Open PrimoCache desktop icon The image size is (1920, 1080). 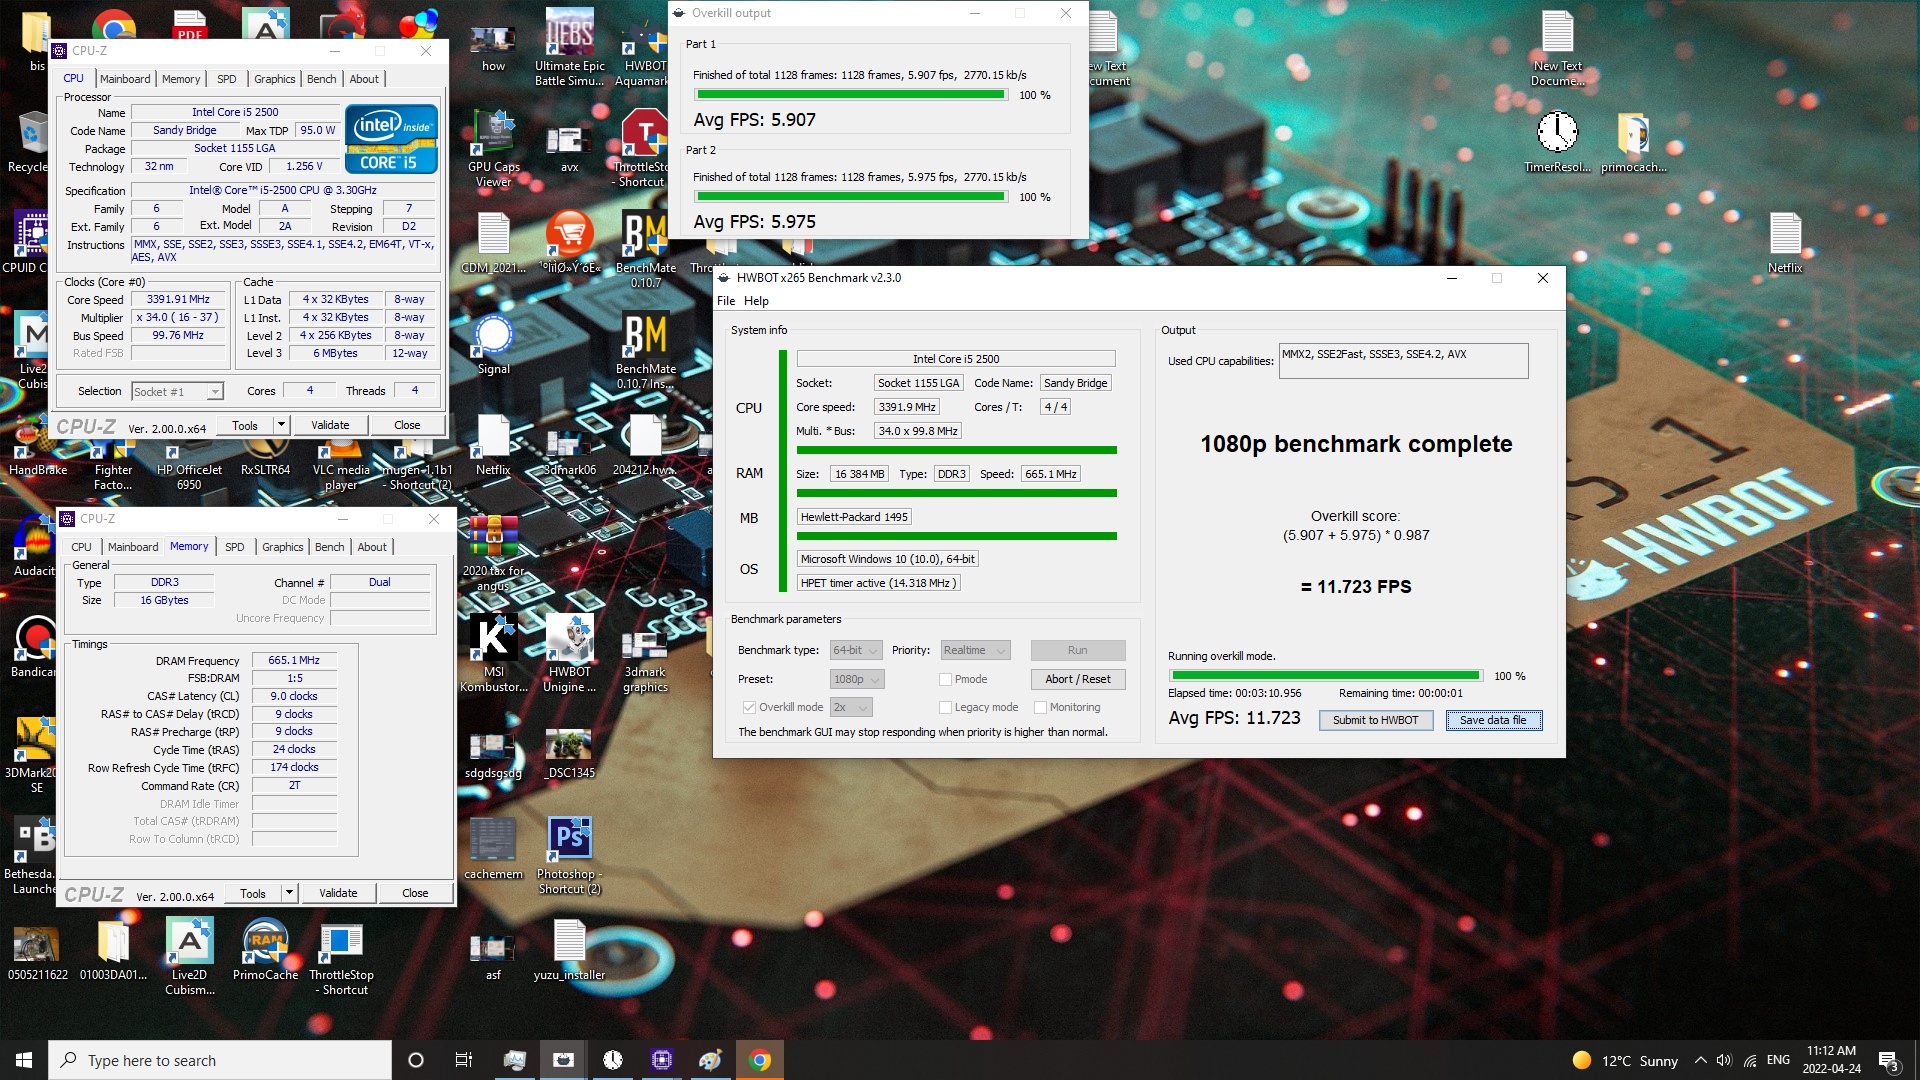coord(265,950)
